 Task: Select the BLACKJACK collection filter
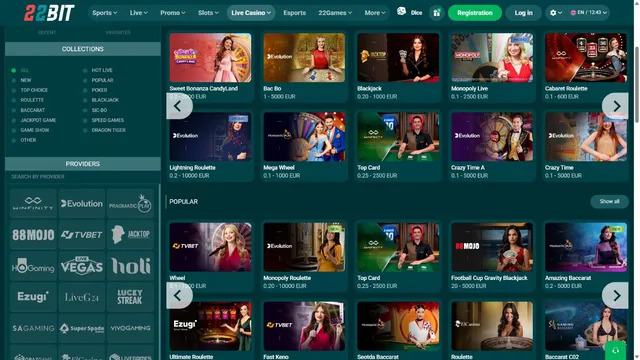(101, 100)
